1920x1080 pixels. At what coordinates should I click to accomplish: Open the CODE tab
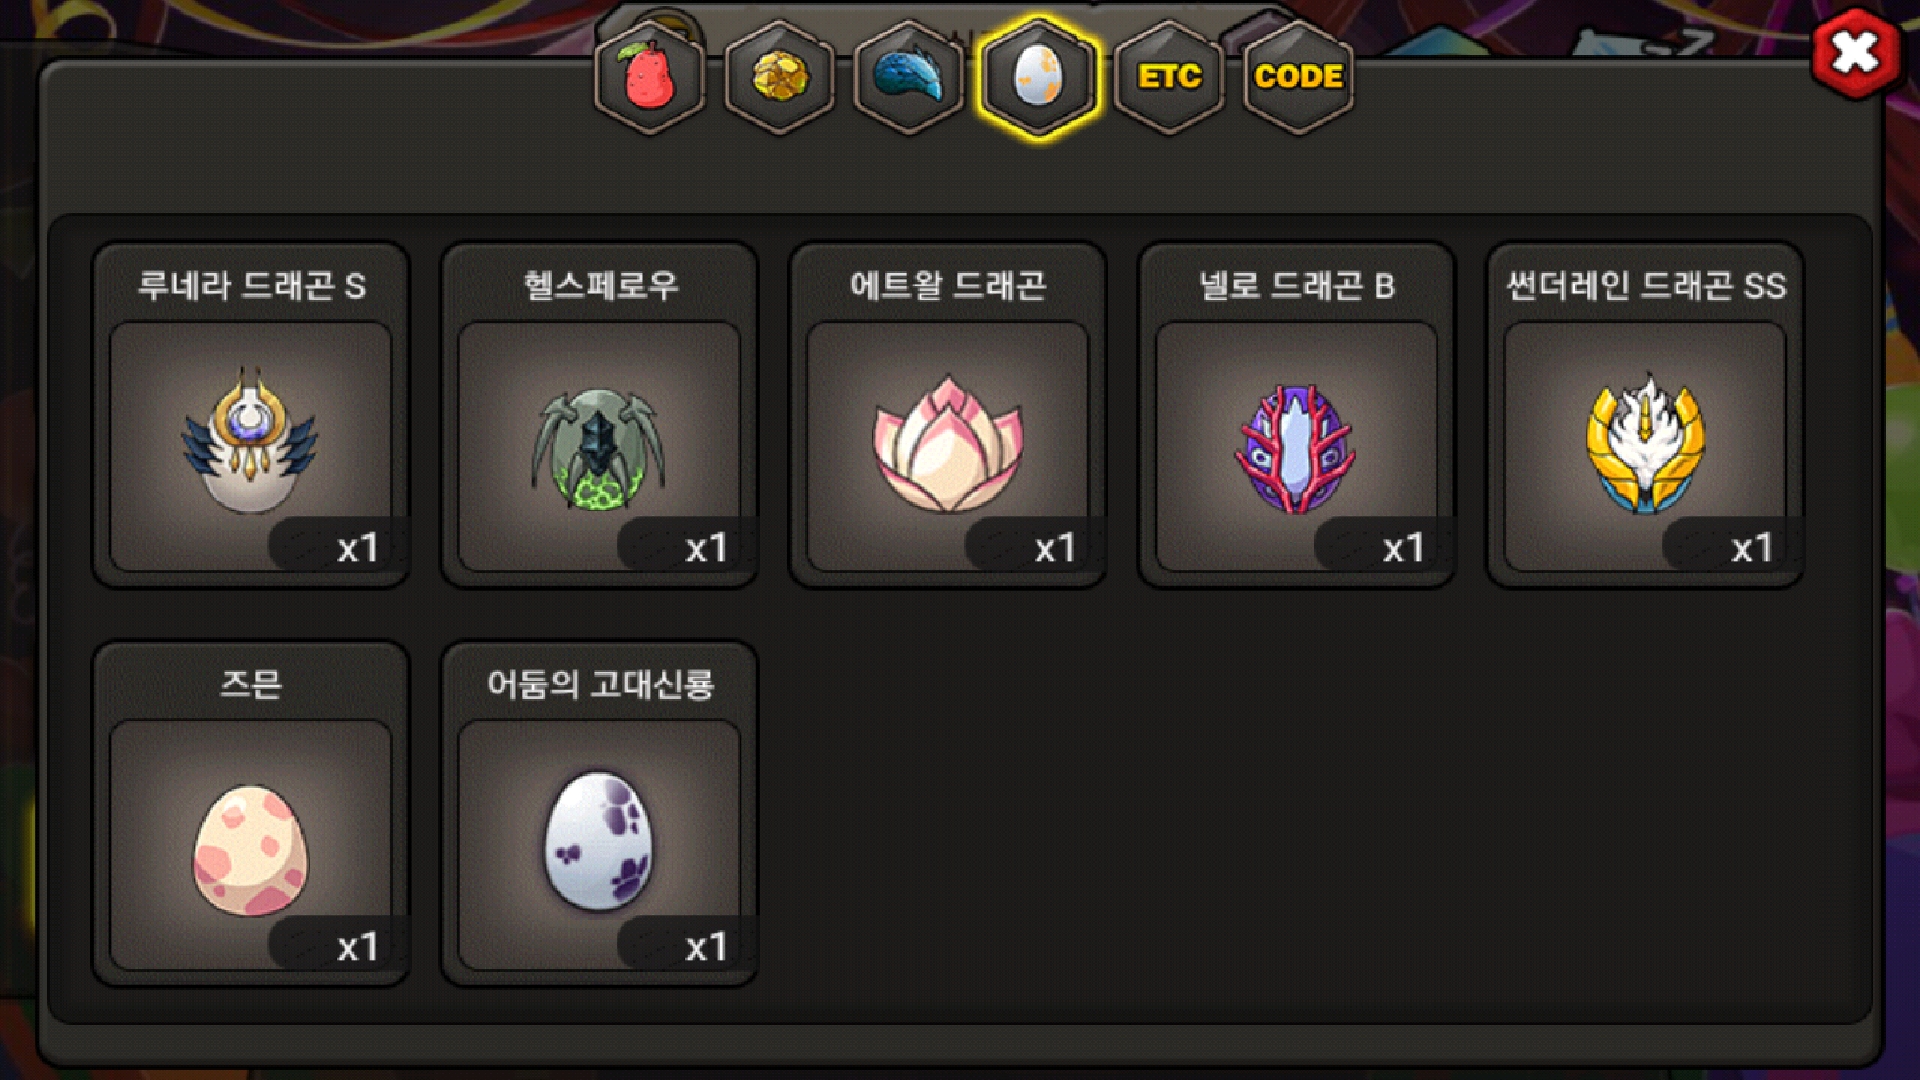coord(1298,77)
